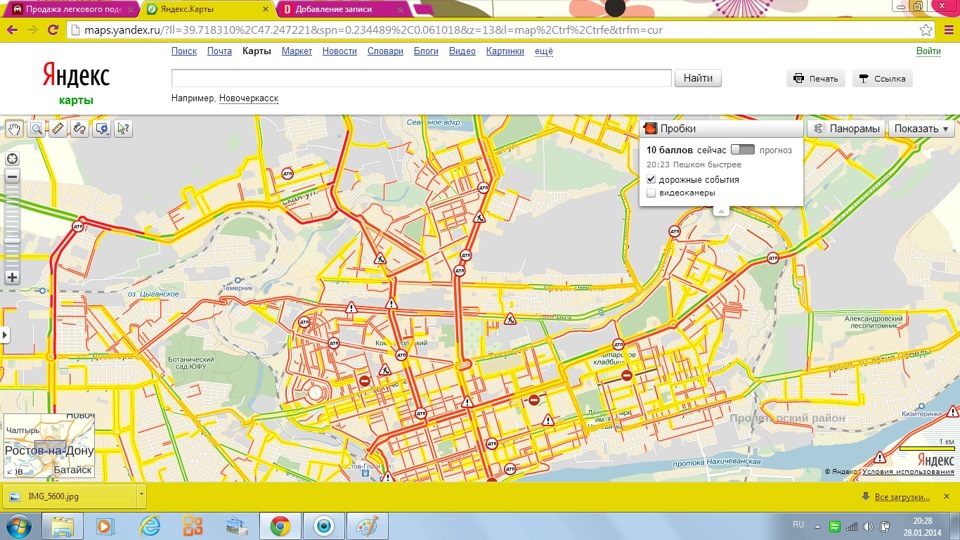Viewport: 960px width, 540px height.
Task: Click the Ростов-на-Дону overview minimap
Action: pos(49,447)
